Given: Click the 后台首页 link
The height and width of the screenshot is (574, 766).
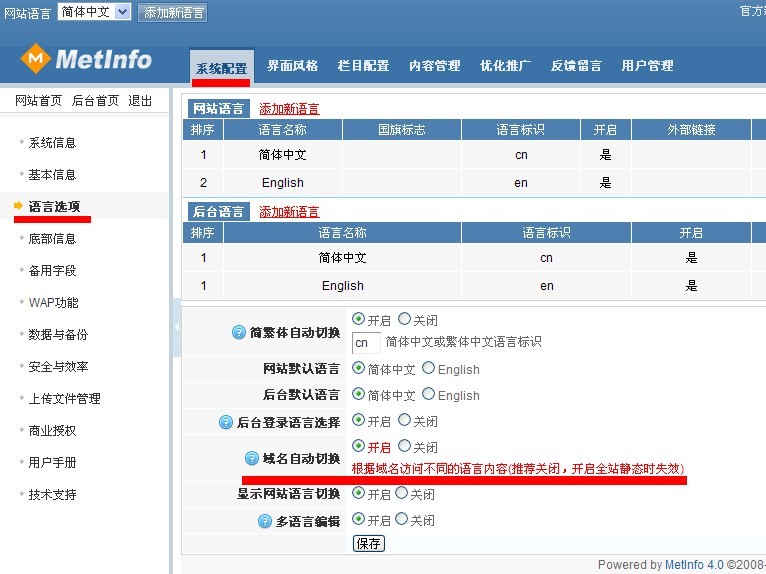Looking at the screenshot, I should point(95,101).
